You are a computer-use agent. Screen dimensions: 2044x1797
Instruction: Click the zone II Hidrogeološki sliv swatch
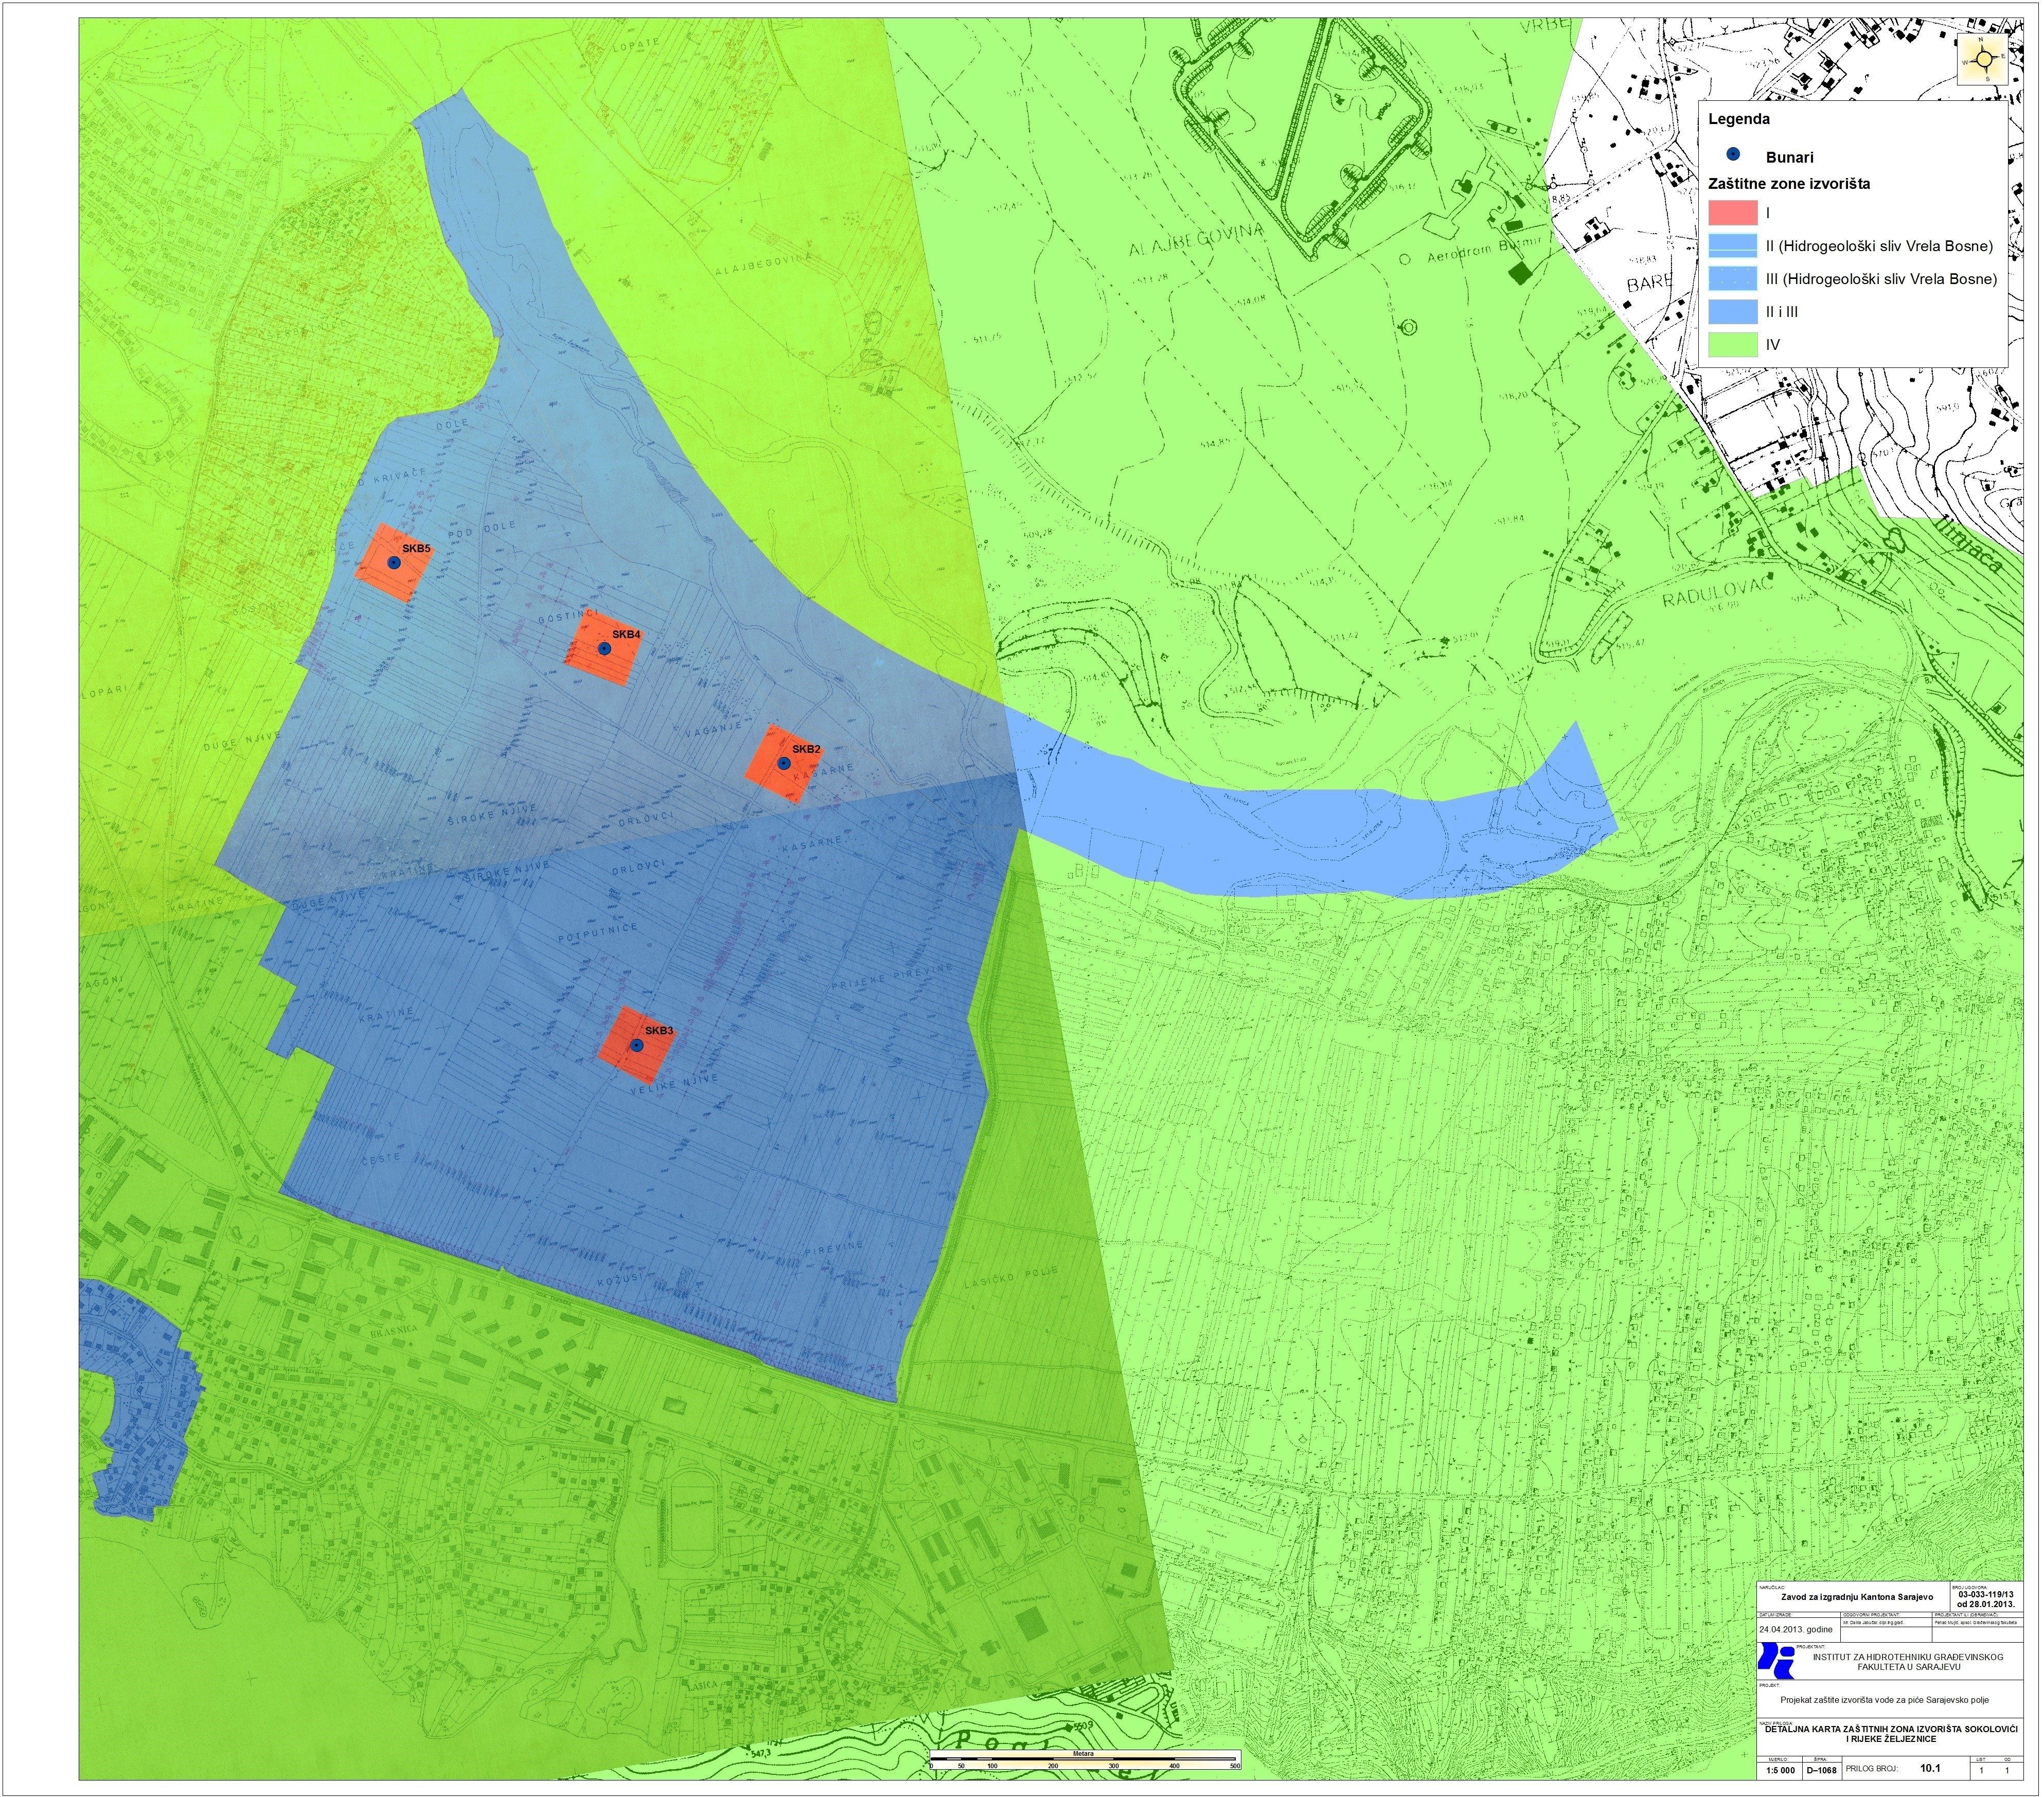[x=1732, y=246]
